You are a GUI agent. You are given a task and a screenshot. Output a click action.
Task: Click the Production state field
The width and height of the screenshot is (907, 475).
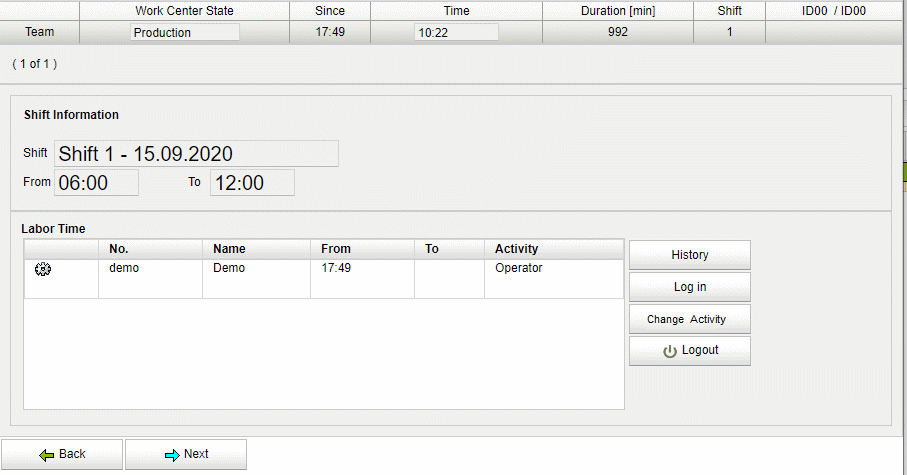point(185,32)
